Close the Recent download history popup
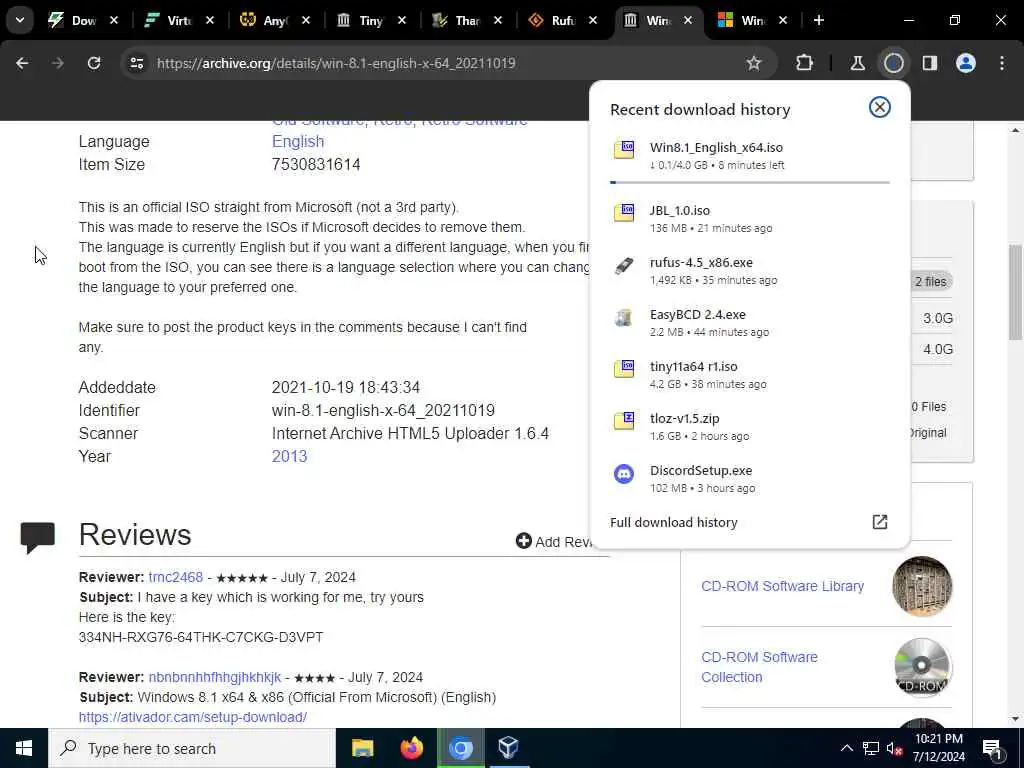The image size is (1024, 768). pyautogui.click(x=880, y=107)
